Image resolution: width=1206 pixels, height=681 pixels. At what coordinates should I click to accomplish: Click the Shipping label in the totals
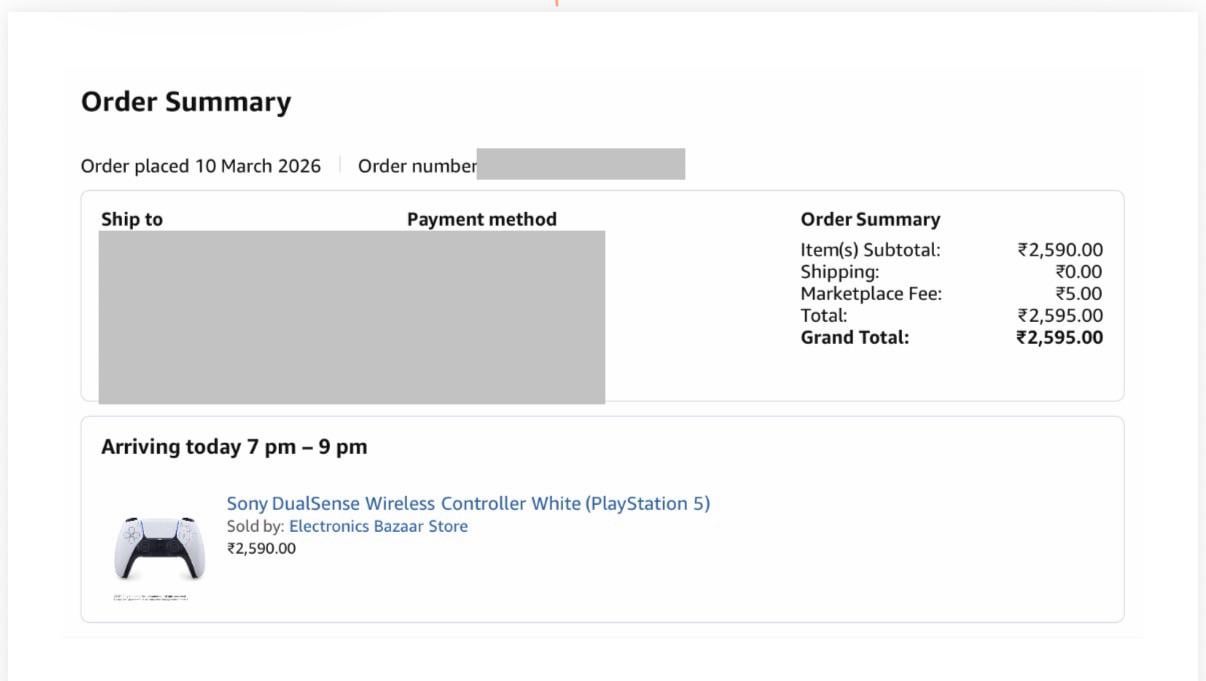coord(840,272)
